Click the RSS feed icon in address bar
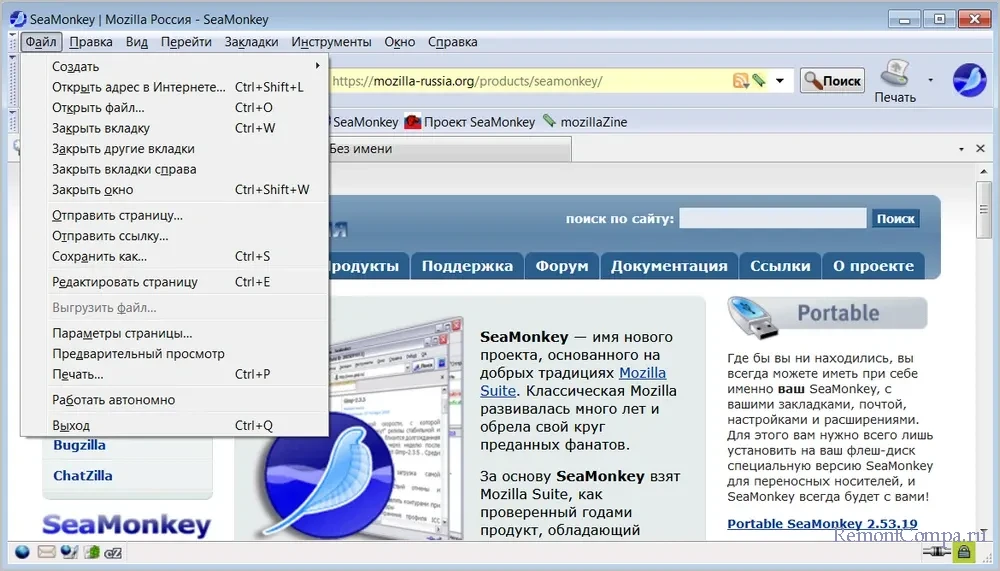Image resolution: width=1000 pixels, height=571 pixels. pos(740,81)
